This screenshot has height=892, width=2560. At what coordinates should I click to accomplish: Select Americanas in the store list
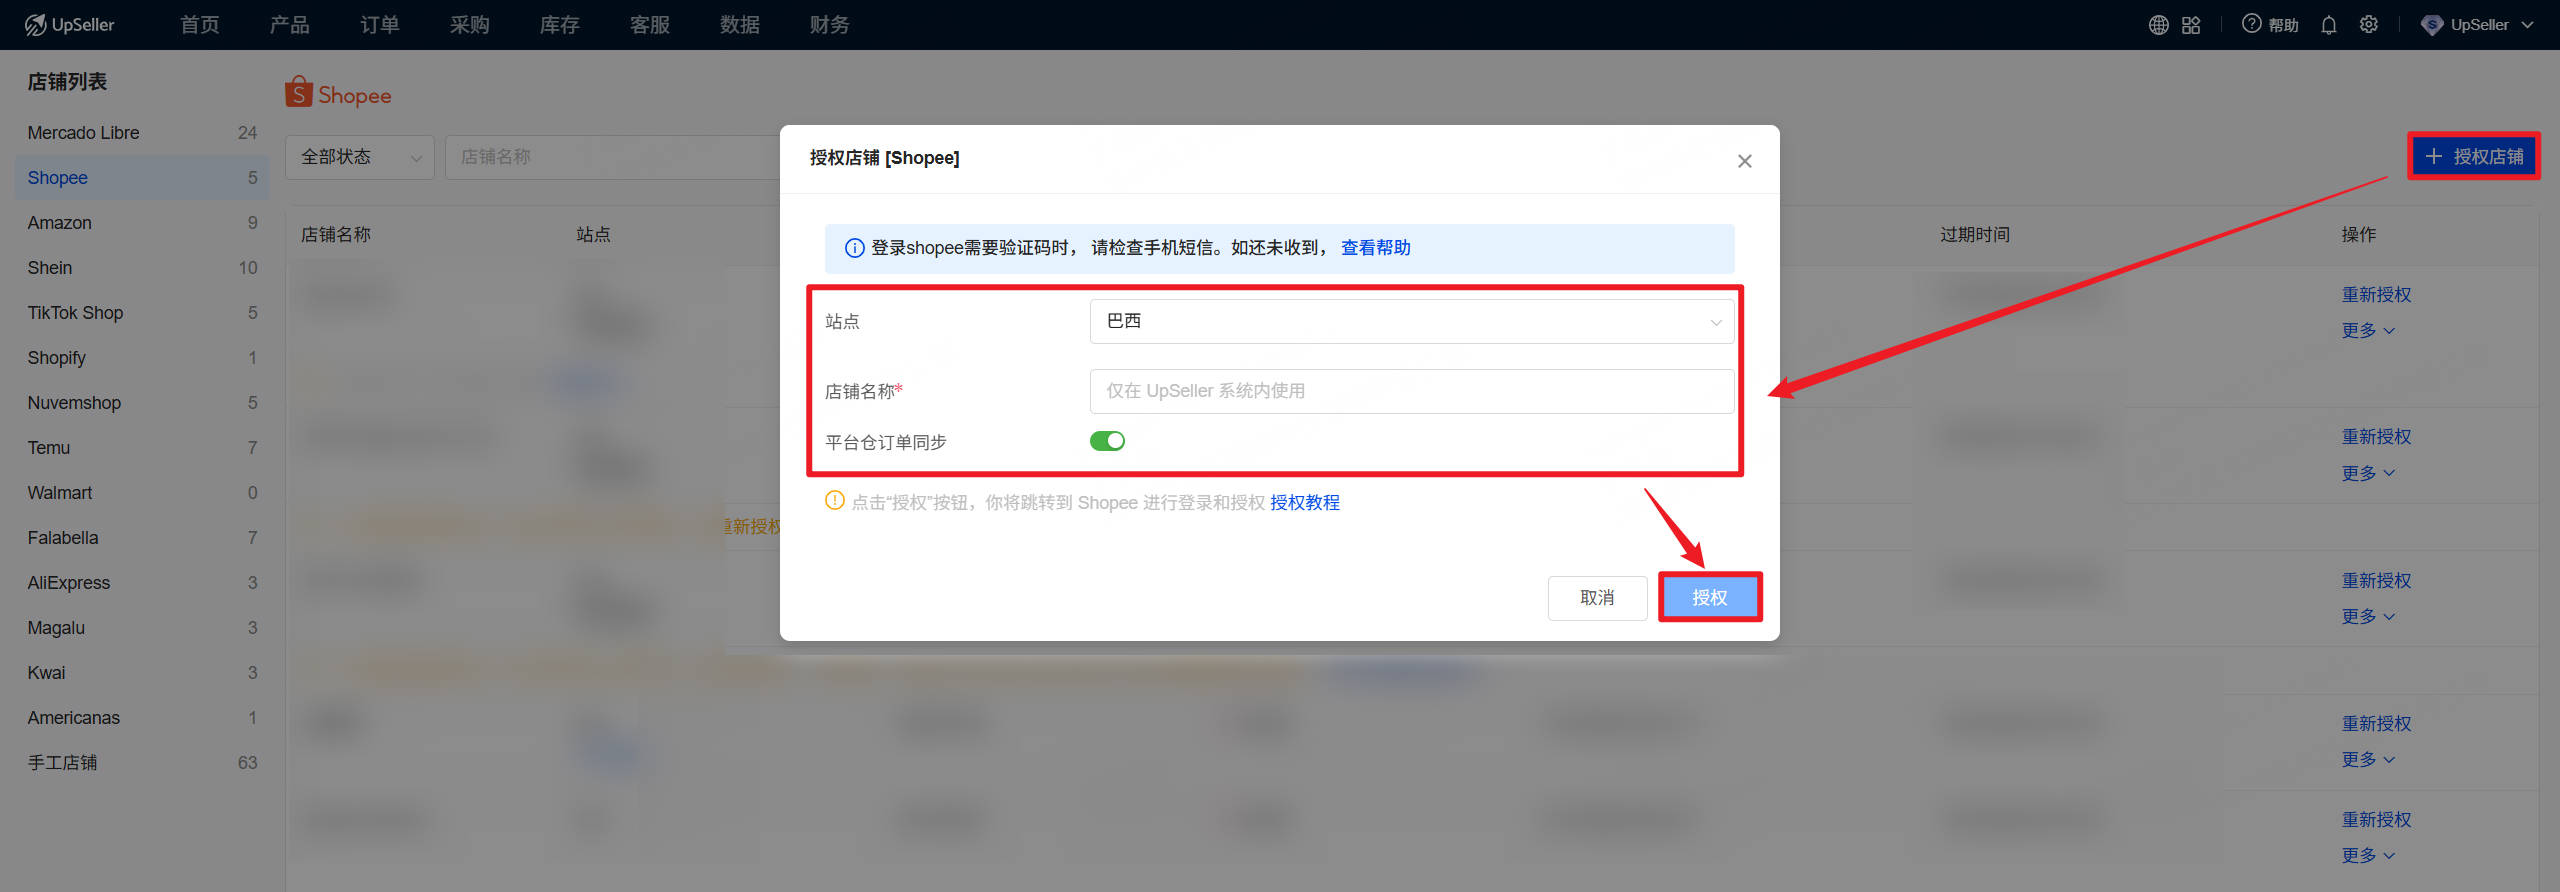pos(142,718)
